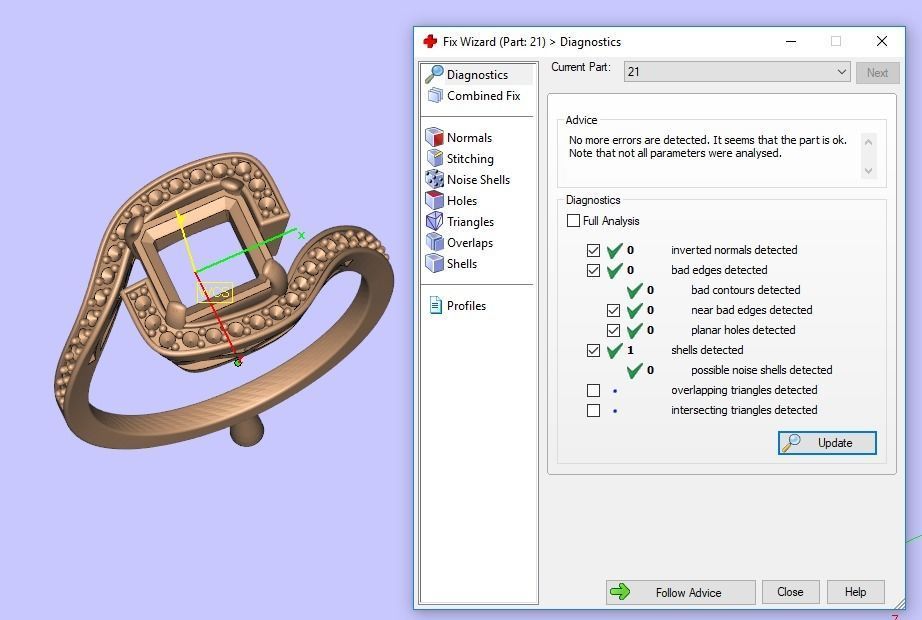
Task: Click the Follow Advice button
Action: coord(680,592)
